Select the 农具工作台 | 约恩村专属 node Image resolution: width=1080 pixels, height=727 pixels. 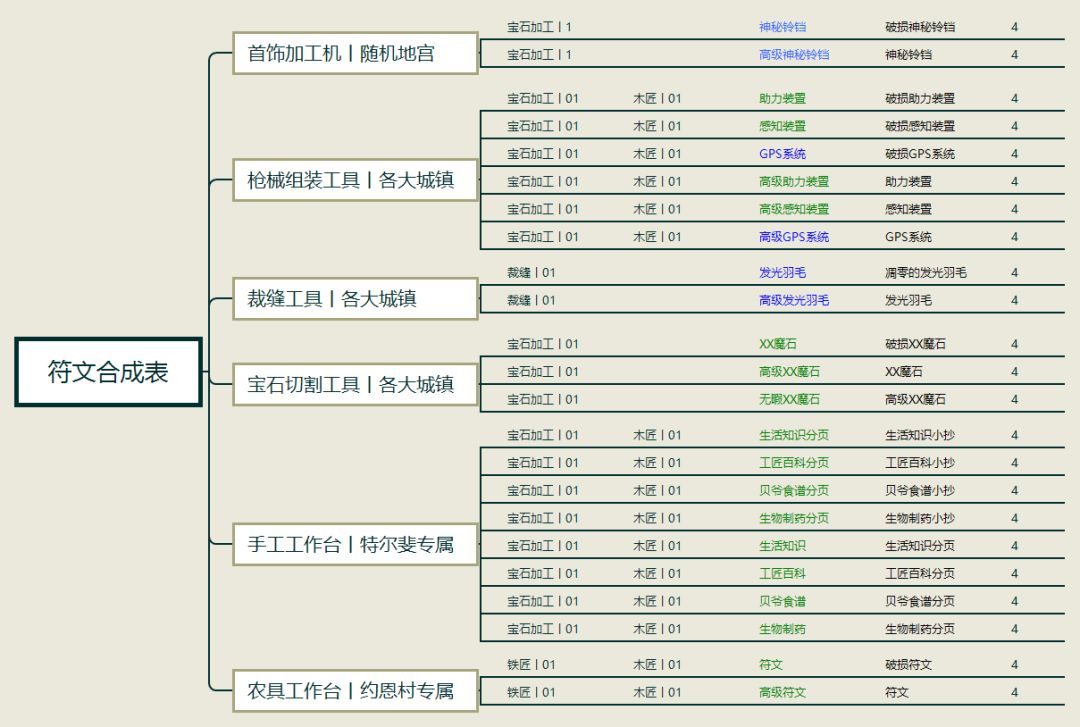(x=355, y=690)
